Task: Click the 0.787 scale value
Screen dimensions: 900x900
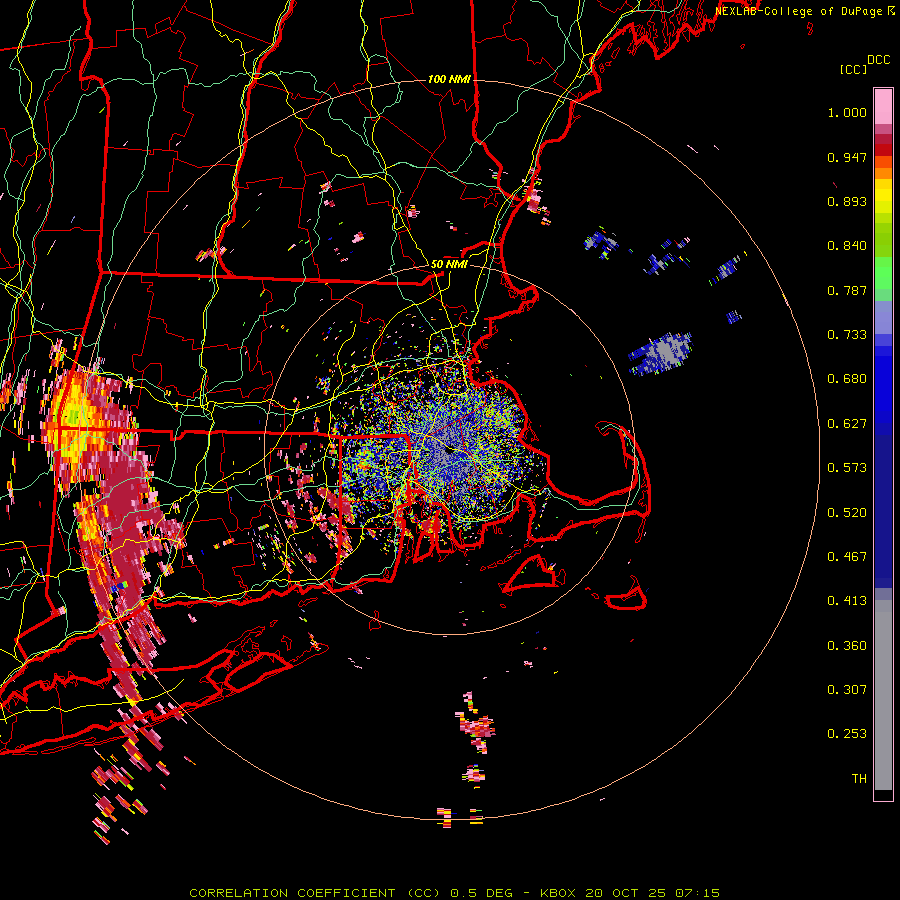Action: click(x=847, y=290)
